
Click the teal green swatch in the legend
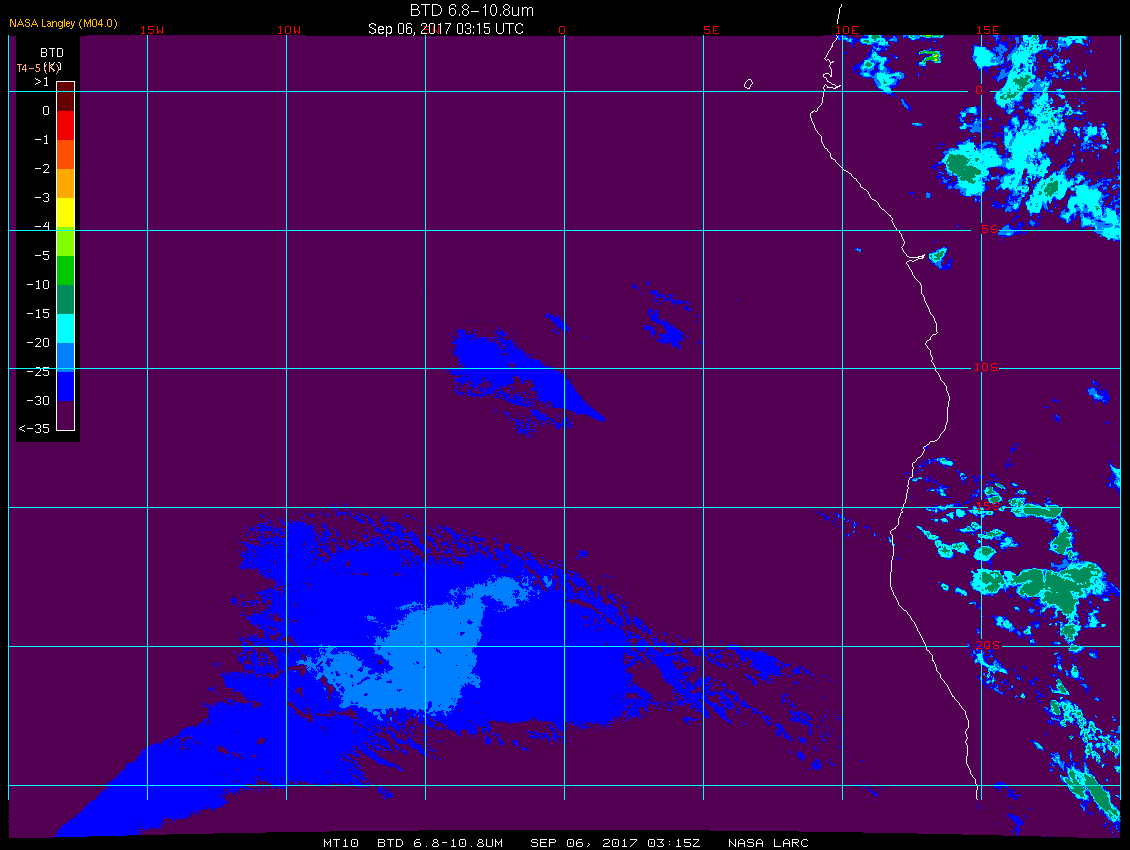66,299
